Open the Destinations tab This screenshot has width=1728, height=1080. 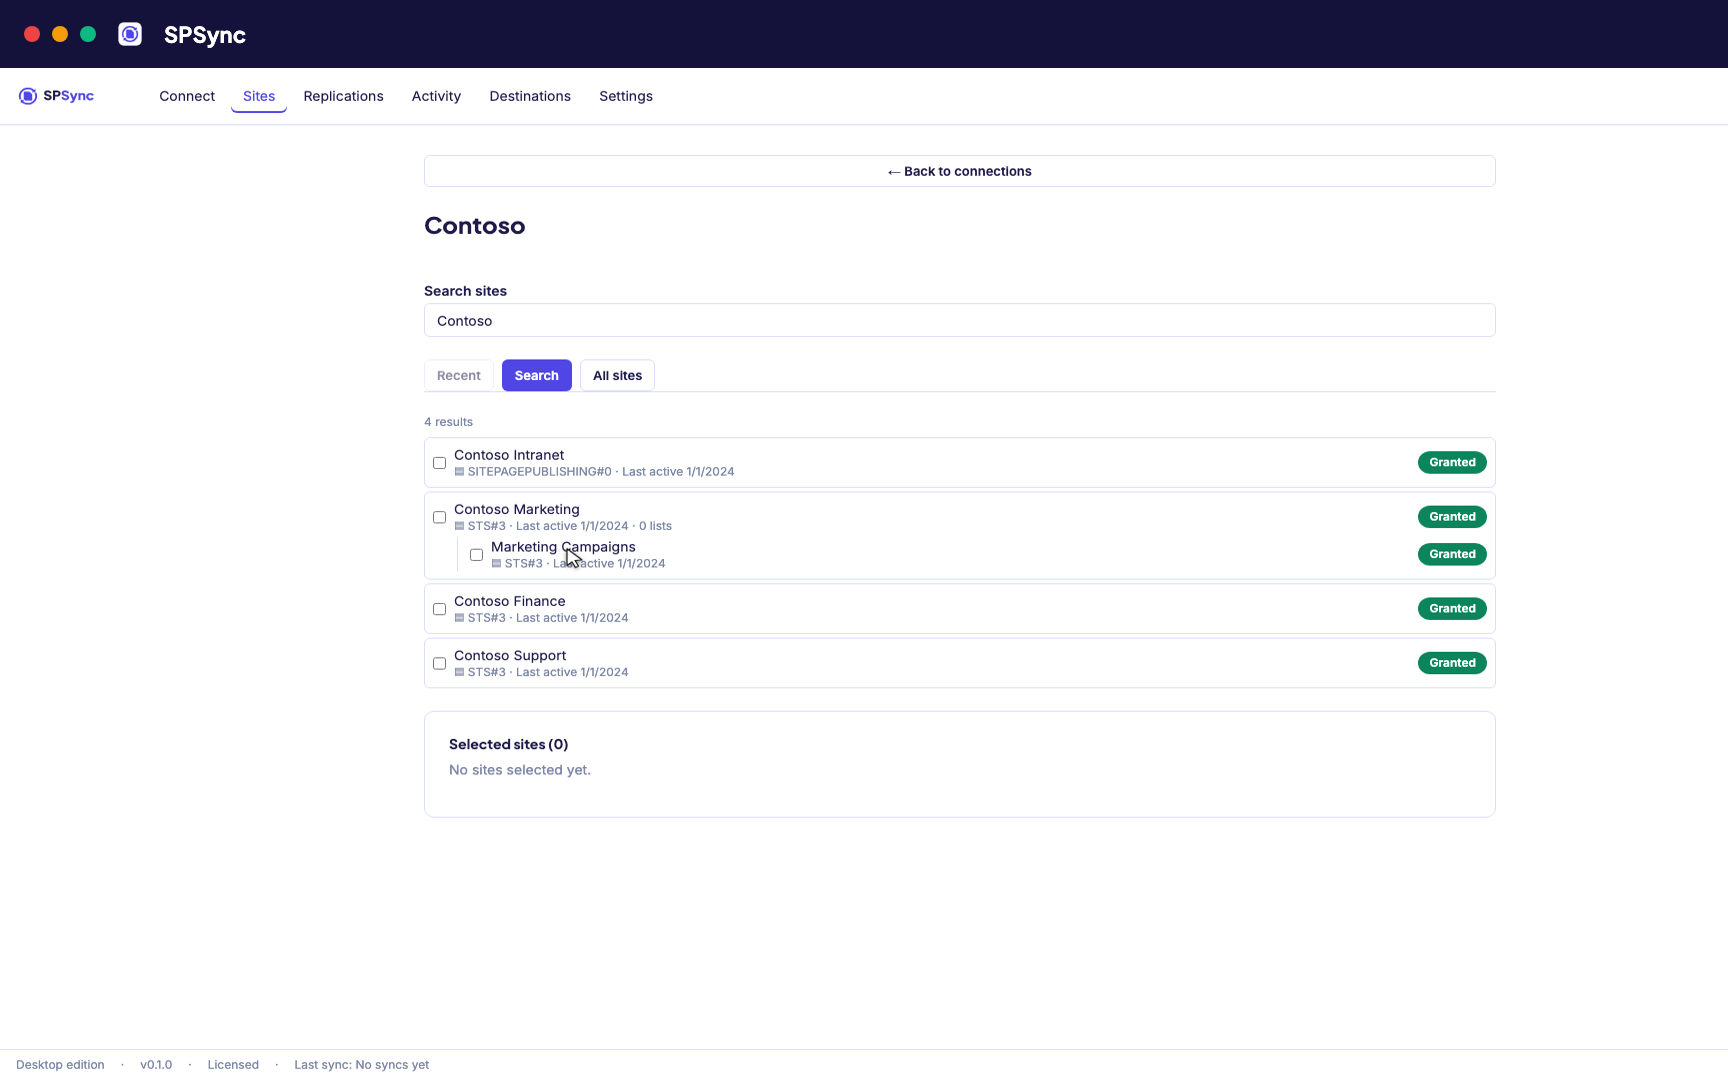pyautogui.click(x=530, y=96)
